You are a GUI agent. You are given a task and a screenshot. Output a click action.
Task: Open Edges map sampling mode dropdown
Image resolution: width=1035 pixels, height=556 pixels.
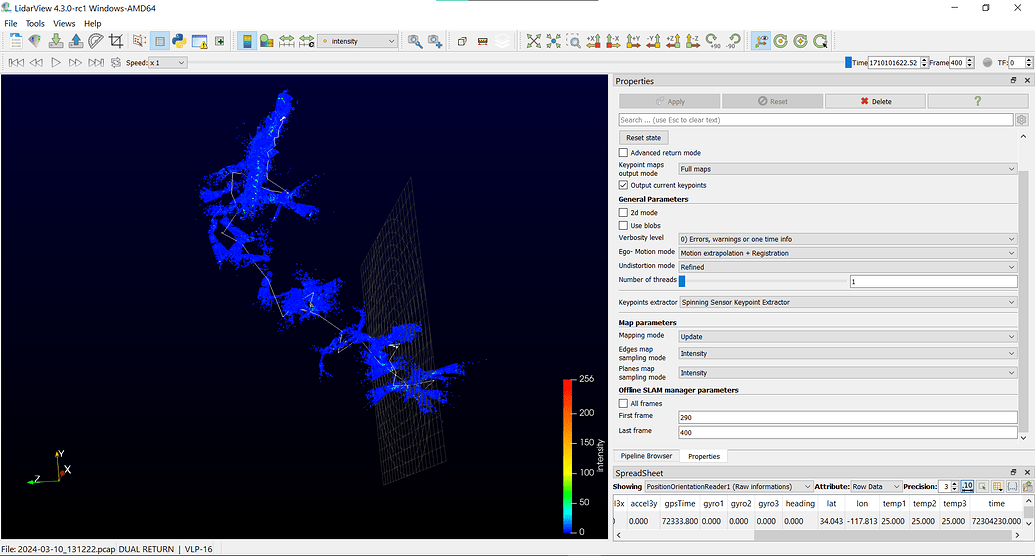848,353
